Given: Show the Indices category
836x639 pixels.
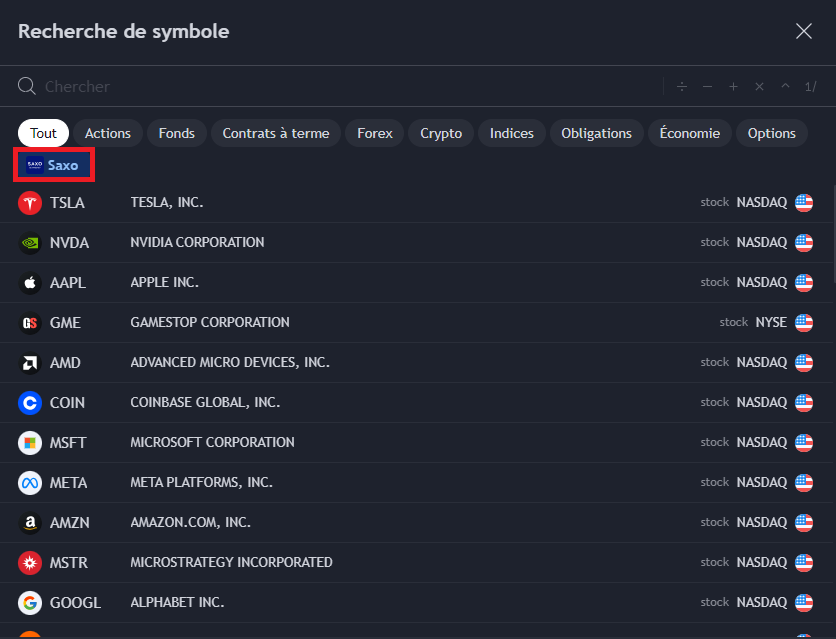Looking at the screenshot, I should (x=512, y=133).
